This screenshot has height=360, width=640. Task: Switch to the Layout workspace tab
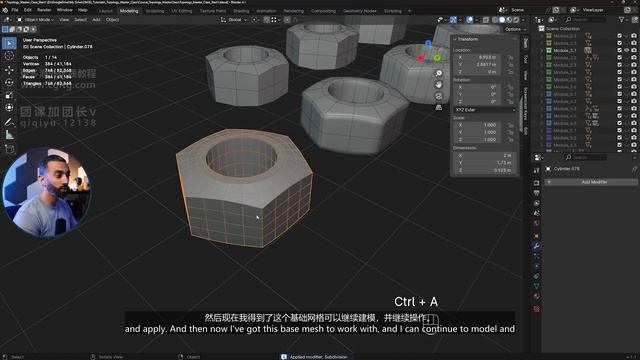(x=105, y=11)
